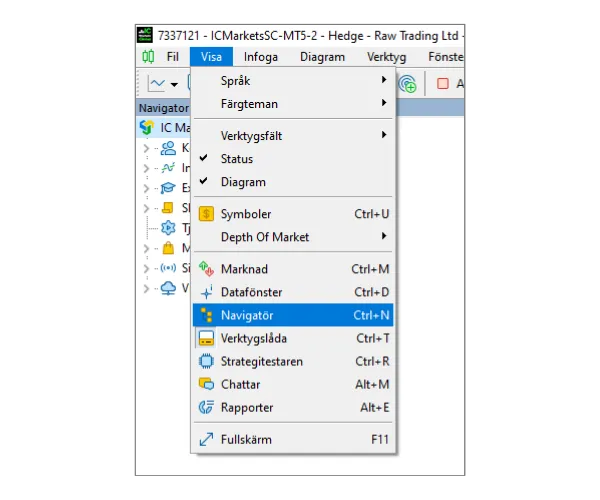Screen dimensions: 600x500
Task: Launch Strategitestaren from the menu
Action: pyautogui.click(x=261, y=361)
